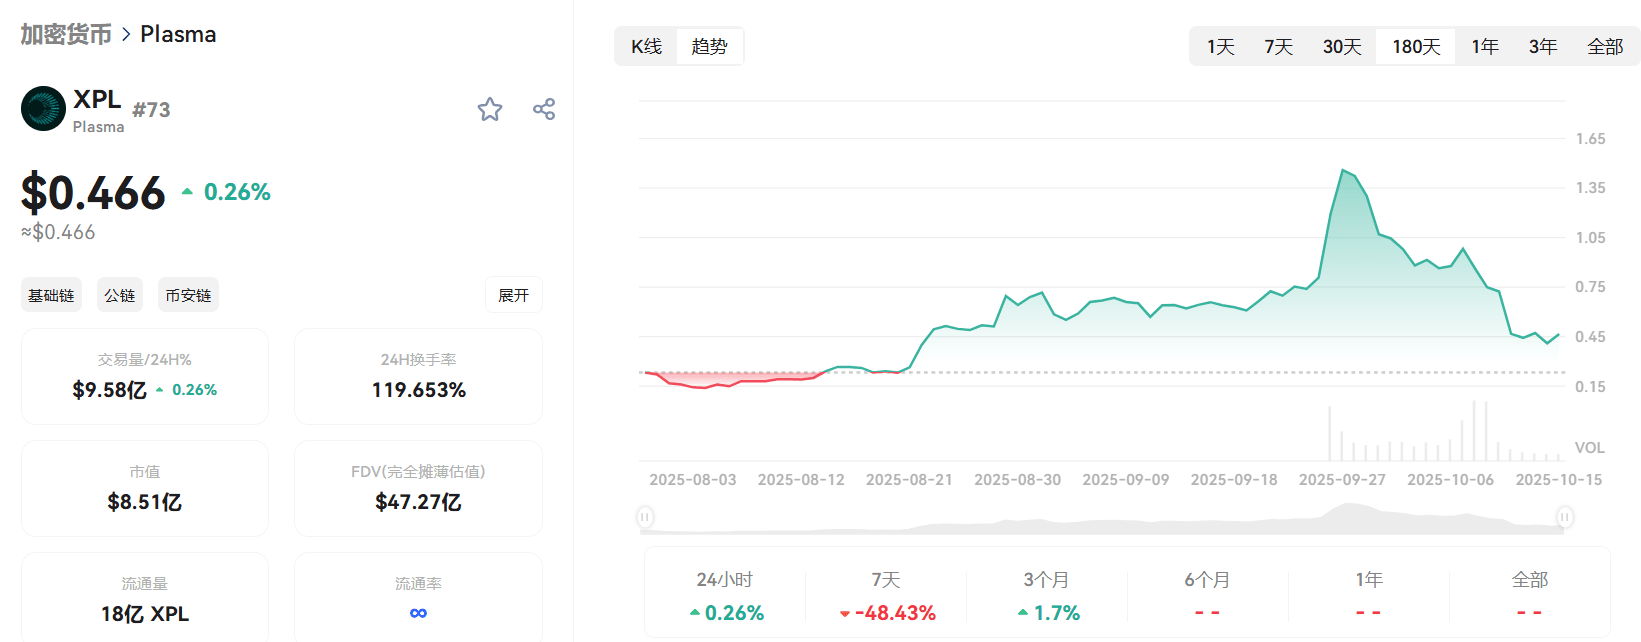The height and width of the screenshot is (642, 1641).
Task: Expand tags with 展开 button
Action: 513,295
